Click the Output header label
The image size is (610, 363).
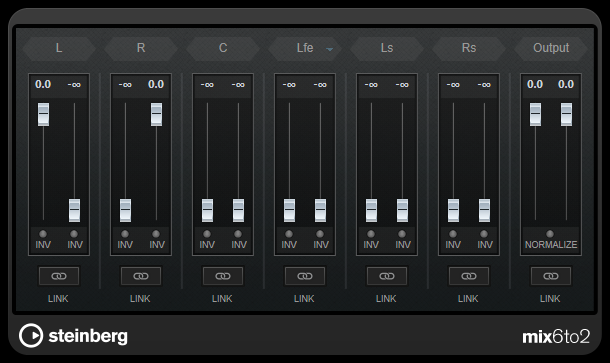coord(551,48)
